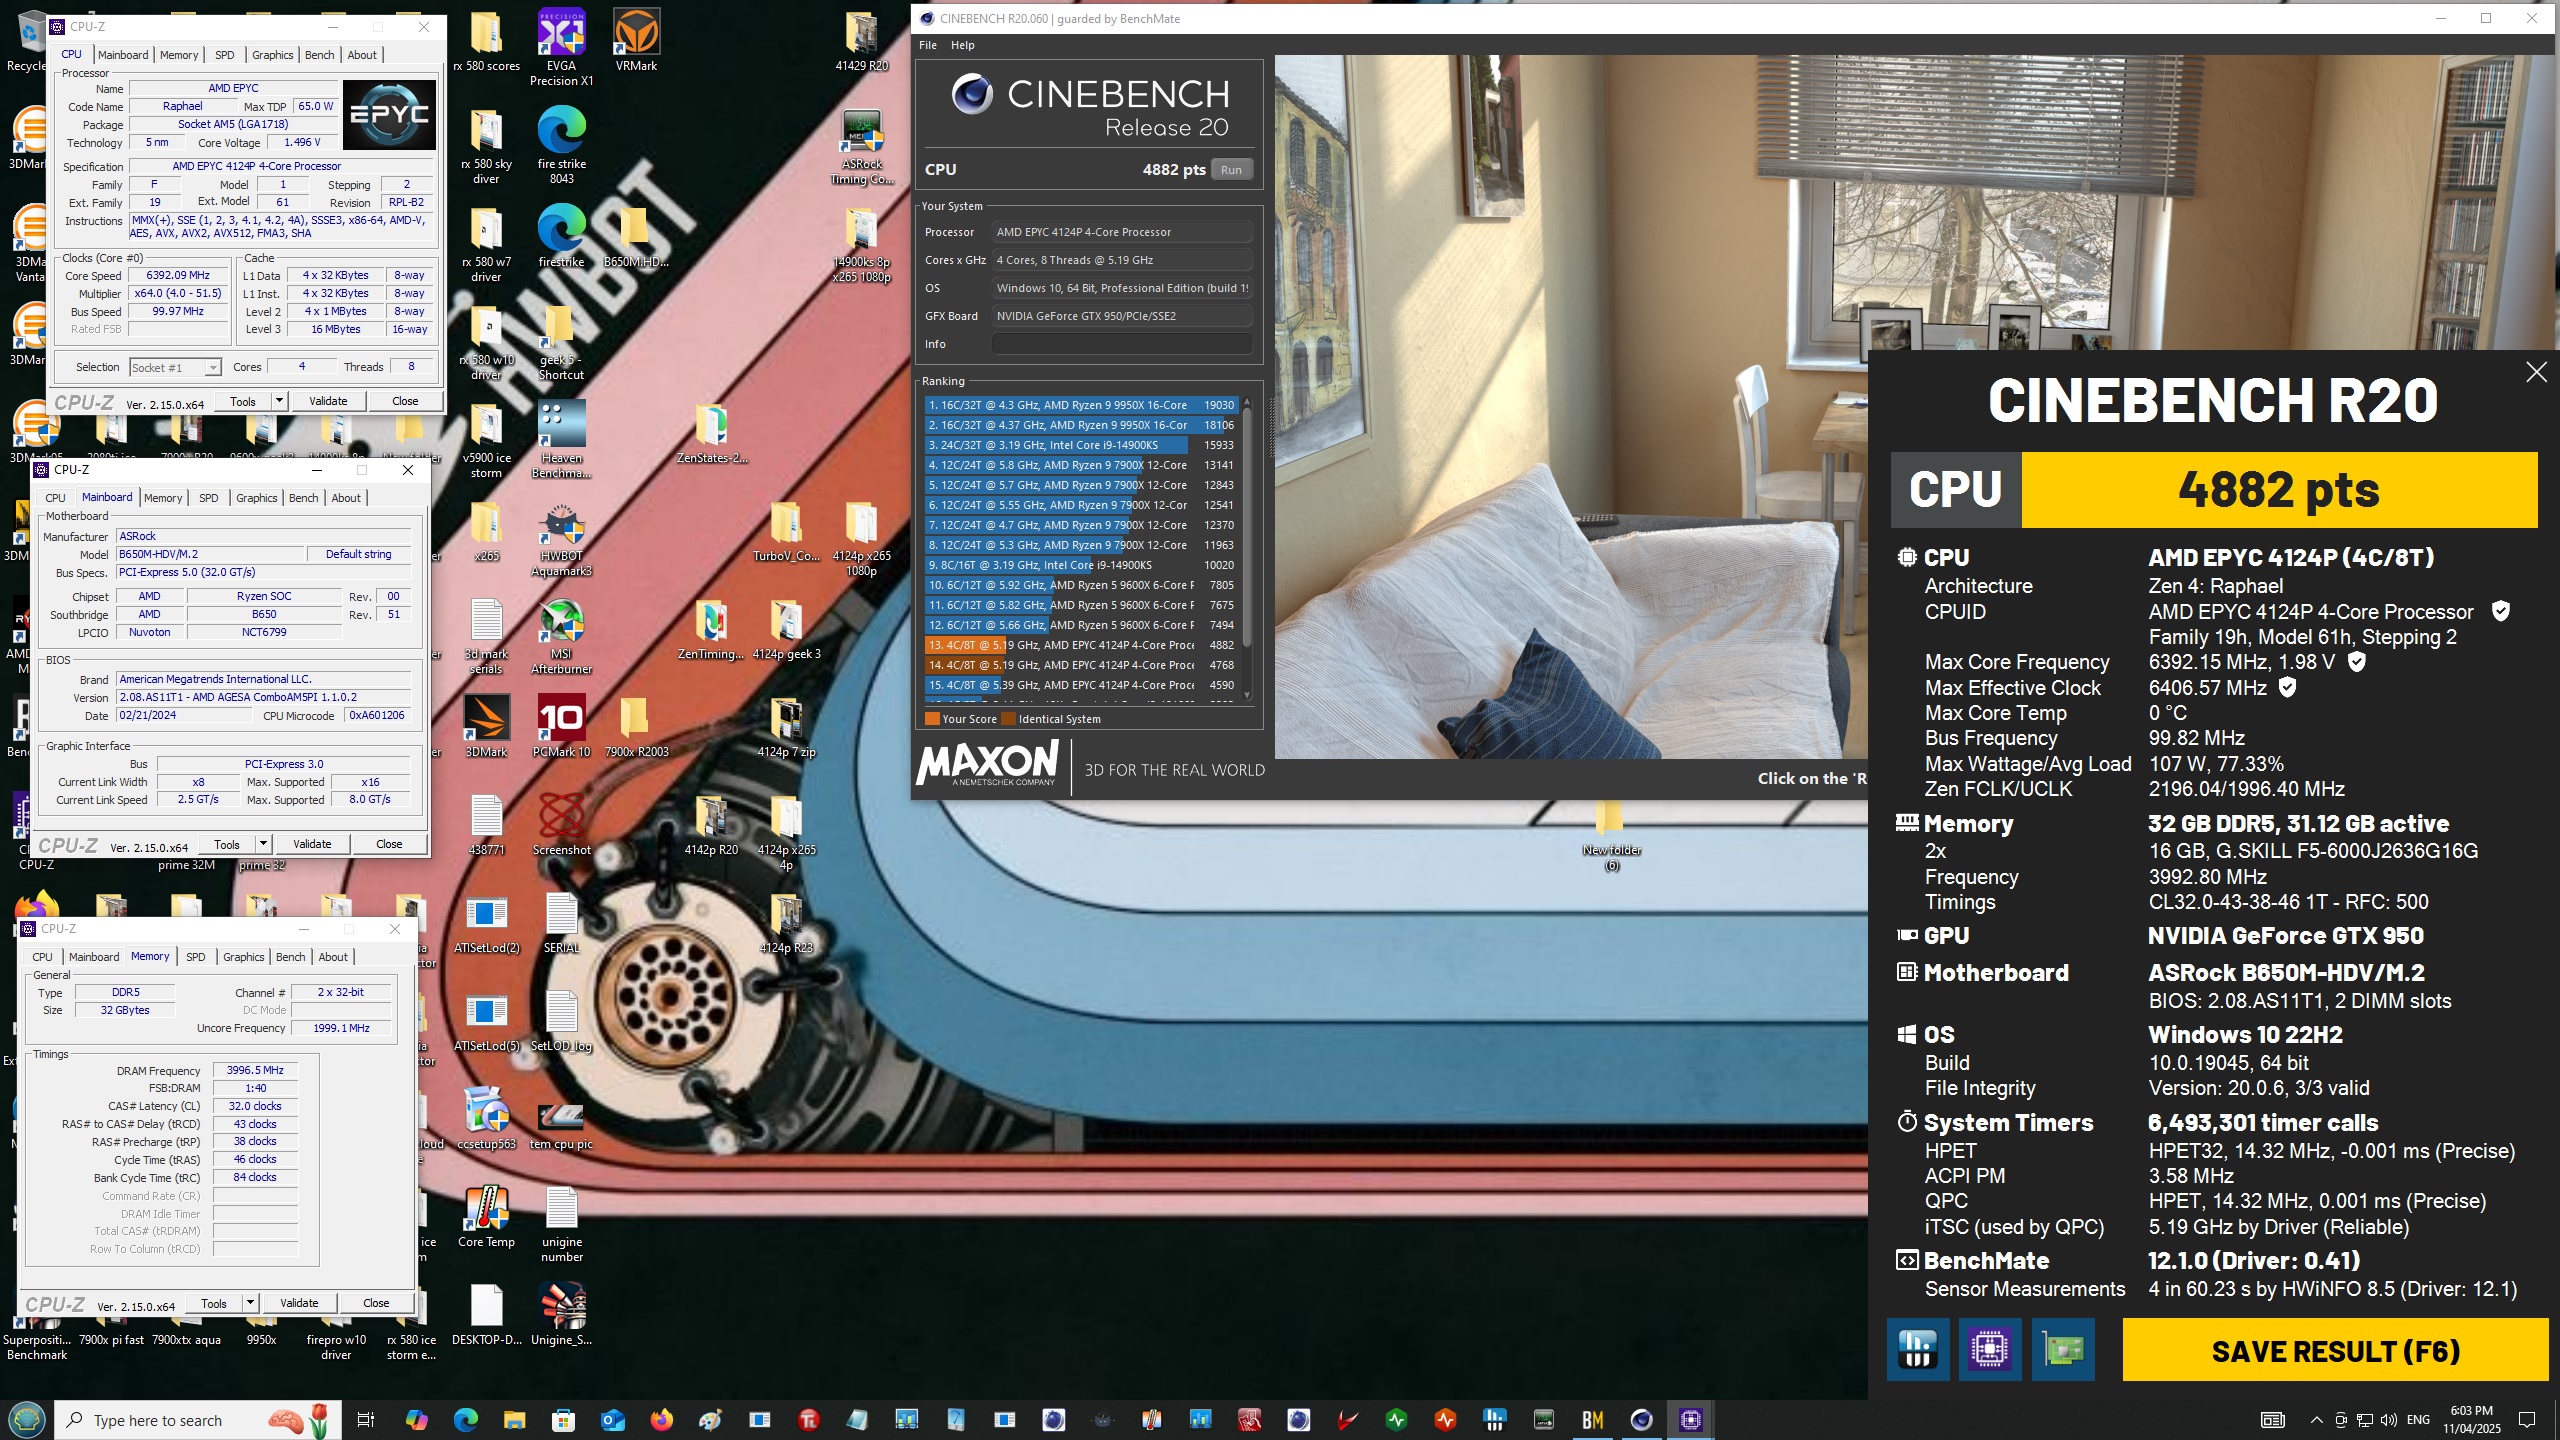The image size is (2560, 1440).
Task: Click the ENG language indicator
Action: [2418, 1420]
